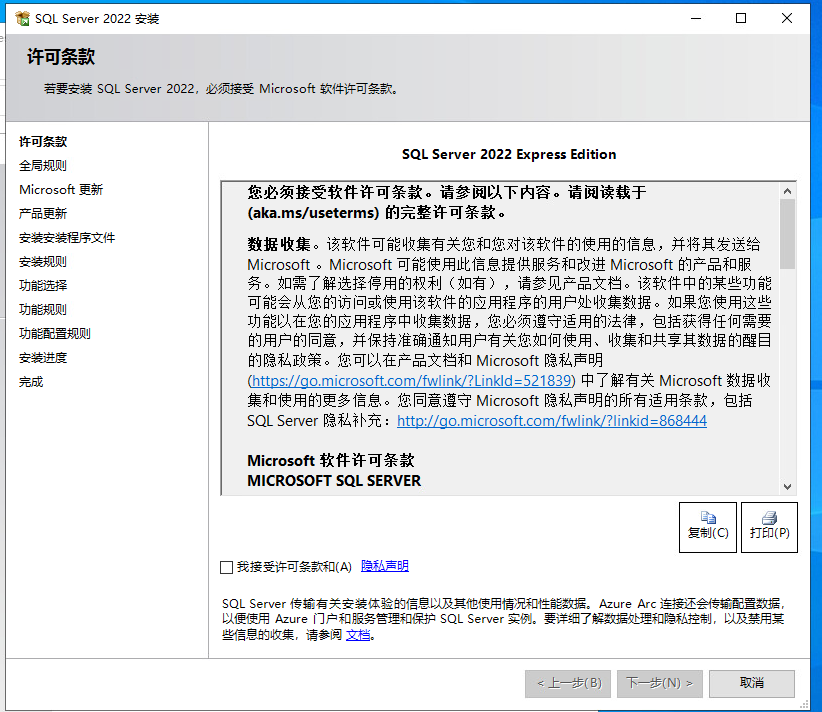Click the large 许可条款 page title
Viewport: 822px width, 712px height.
pos(61,57)
